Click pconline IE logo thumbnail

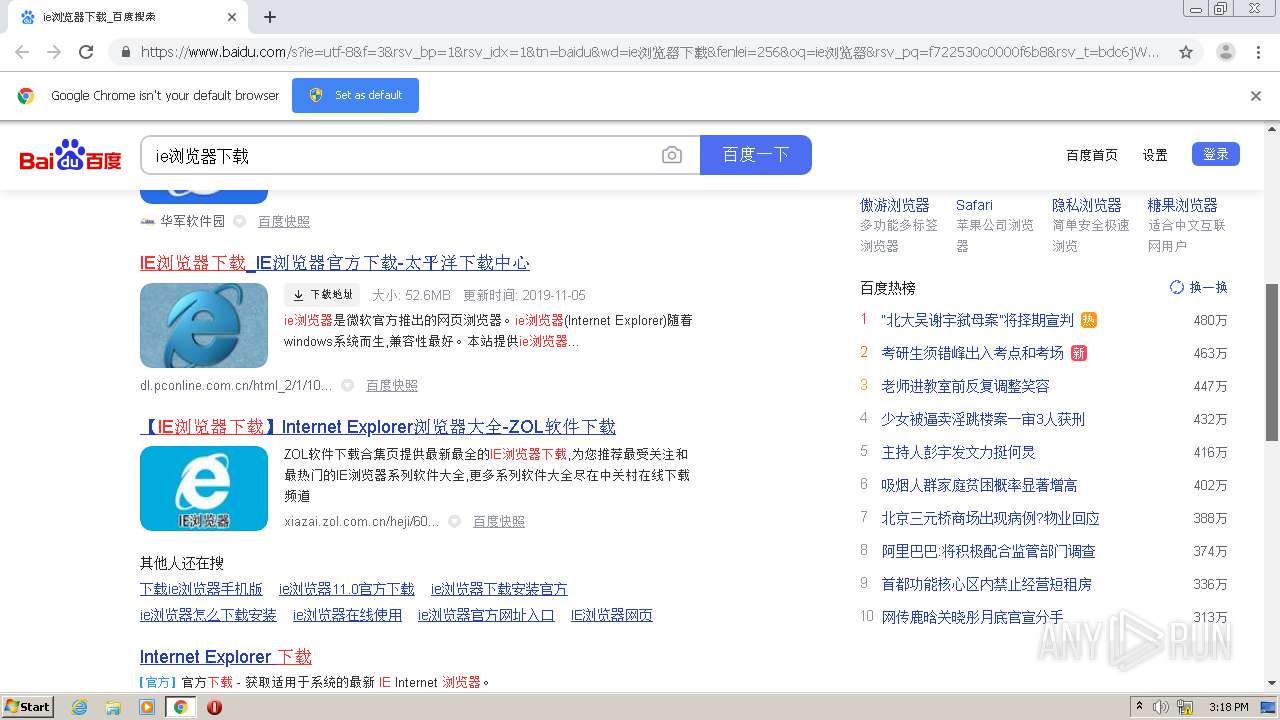204,325
